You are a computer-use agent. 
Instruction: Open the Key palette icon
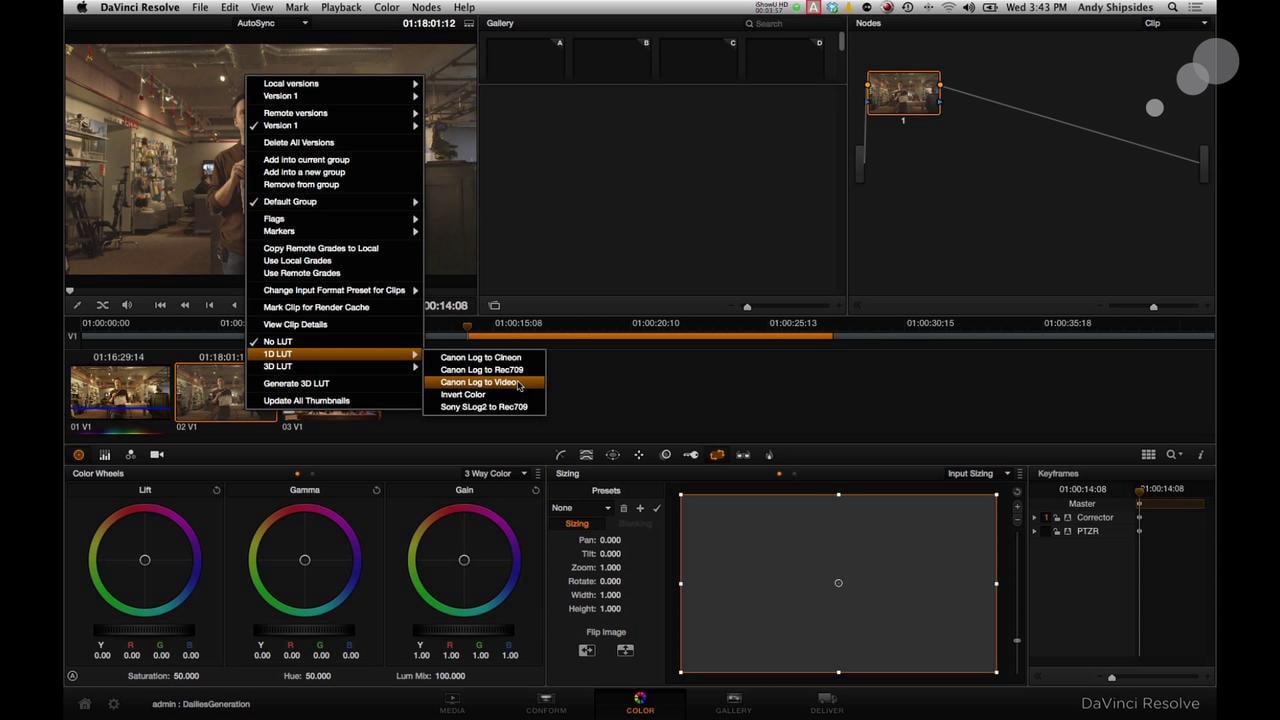[x=691, y=455]
